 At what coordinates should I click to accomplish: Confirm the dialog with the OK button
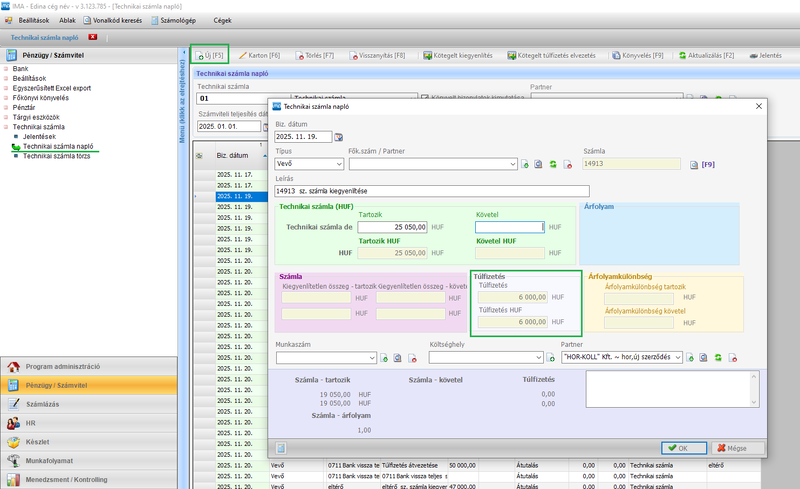click(x=684, y=448)
